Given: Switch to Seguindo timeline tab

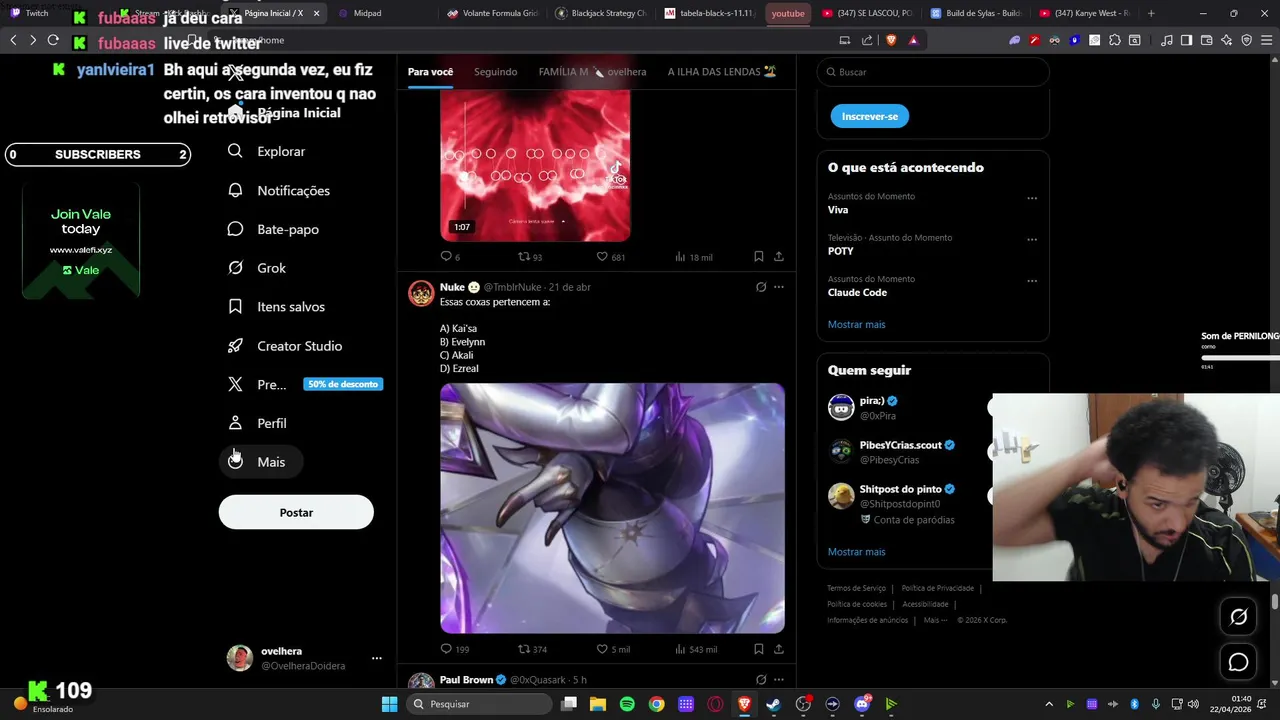Looking at the screenshot, I should tap(496, 72).
